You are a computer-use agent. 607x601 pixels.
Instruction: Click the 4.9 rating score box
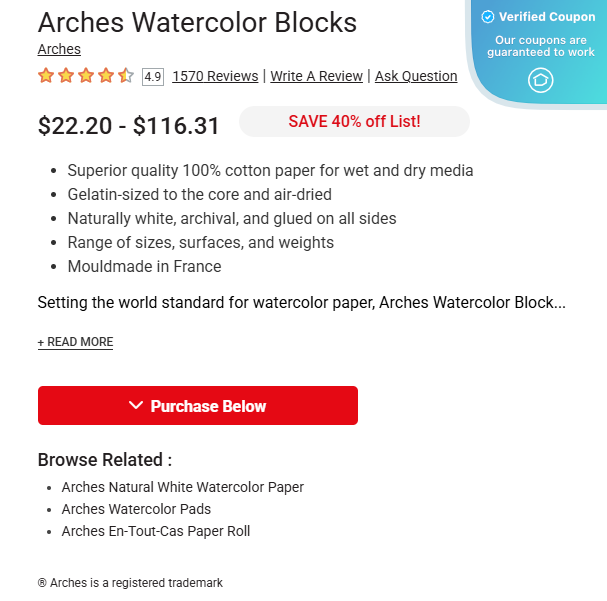point(153,77)
